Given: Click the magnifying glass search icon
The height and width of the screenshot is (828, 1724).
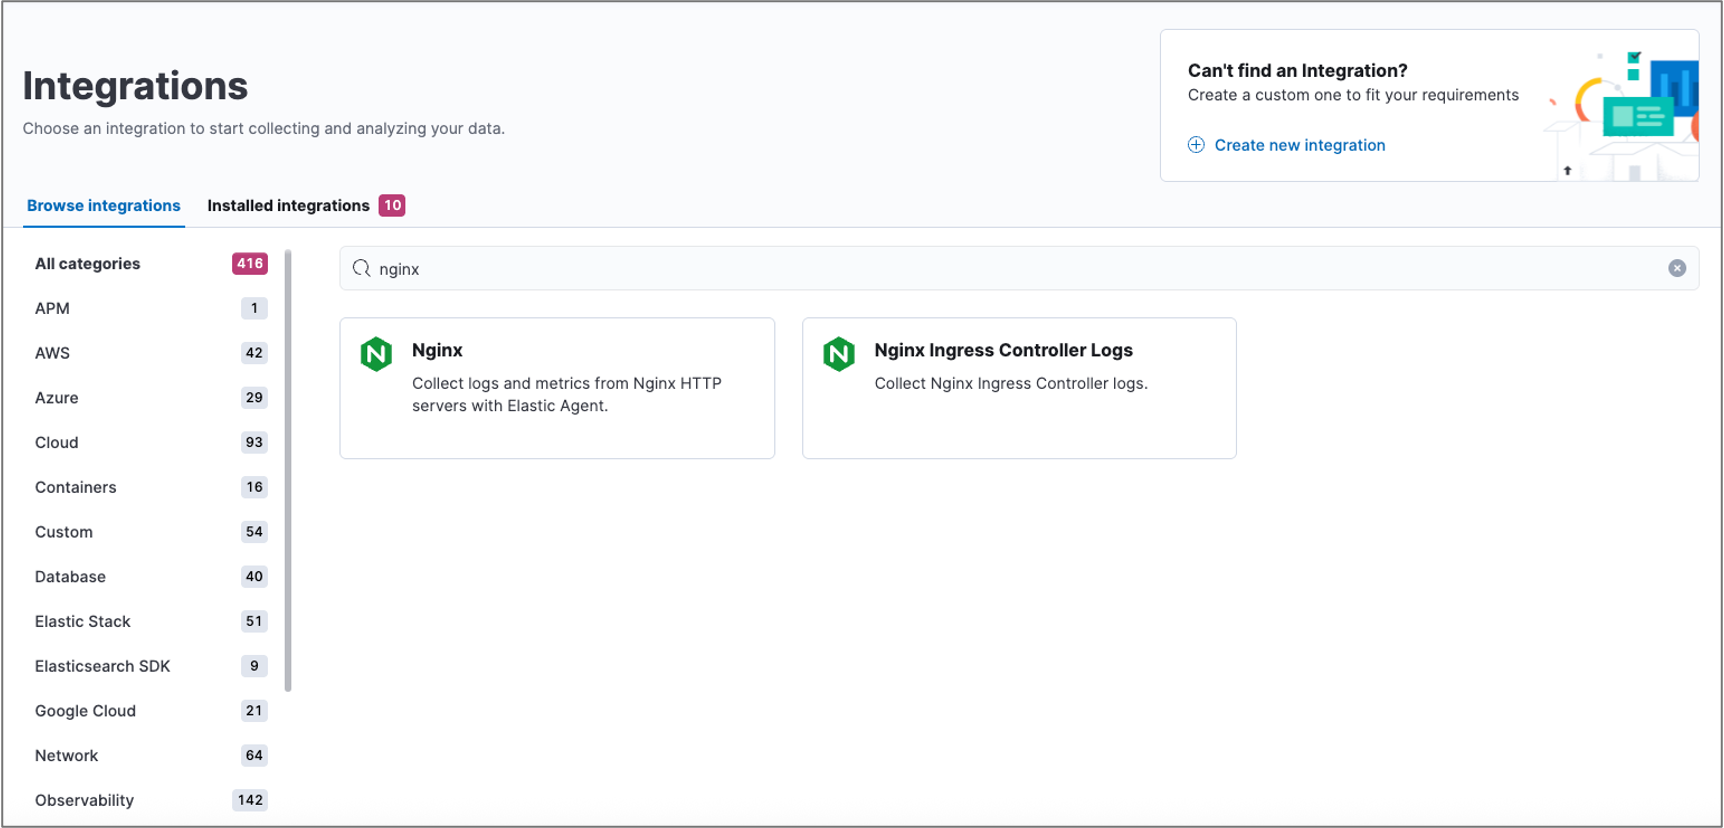Looking at the screenshot, I should [x=362, y=268].
